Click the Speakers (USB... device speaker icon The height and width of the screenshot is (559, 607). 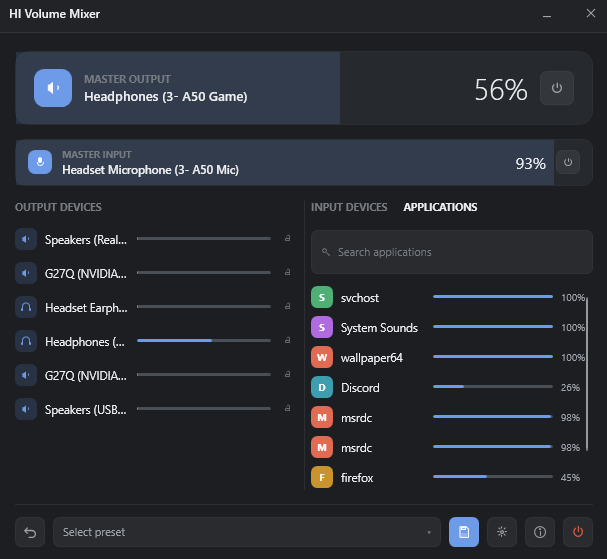[x=26, y=409]
